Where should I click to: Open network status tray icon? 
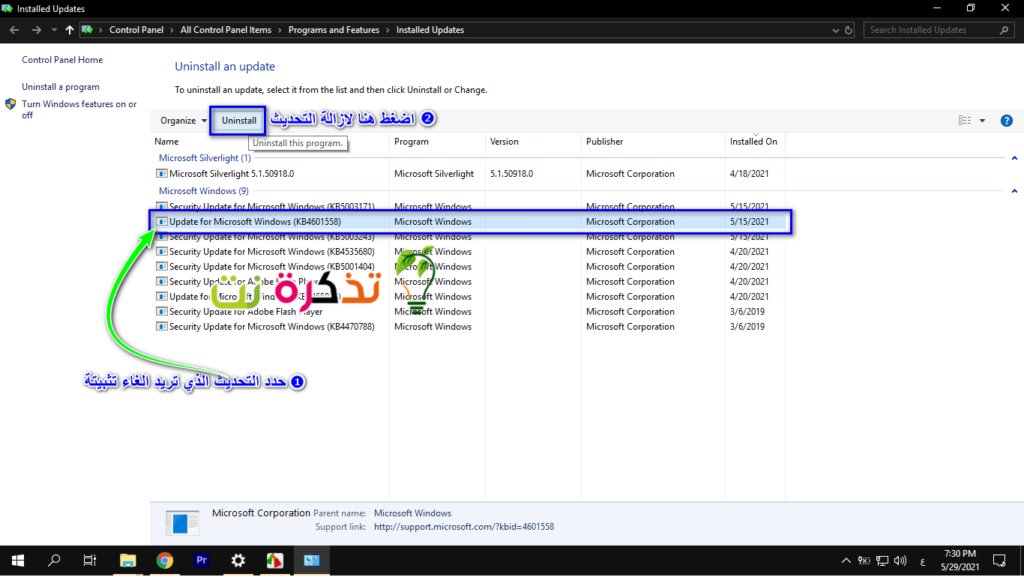tap(882, 561)
